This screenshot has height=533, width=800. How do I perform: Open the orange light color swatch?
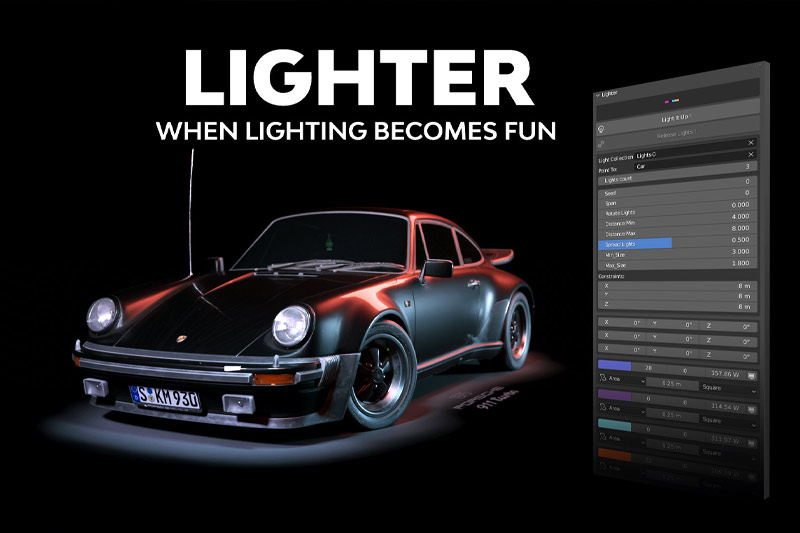(x=614, y=455)
